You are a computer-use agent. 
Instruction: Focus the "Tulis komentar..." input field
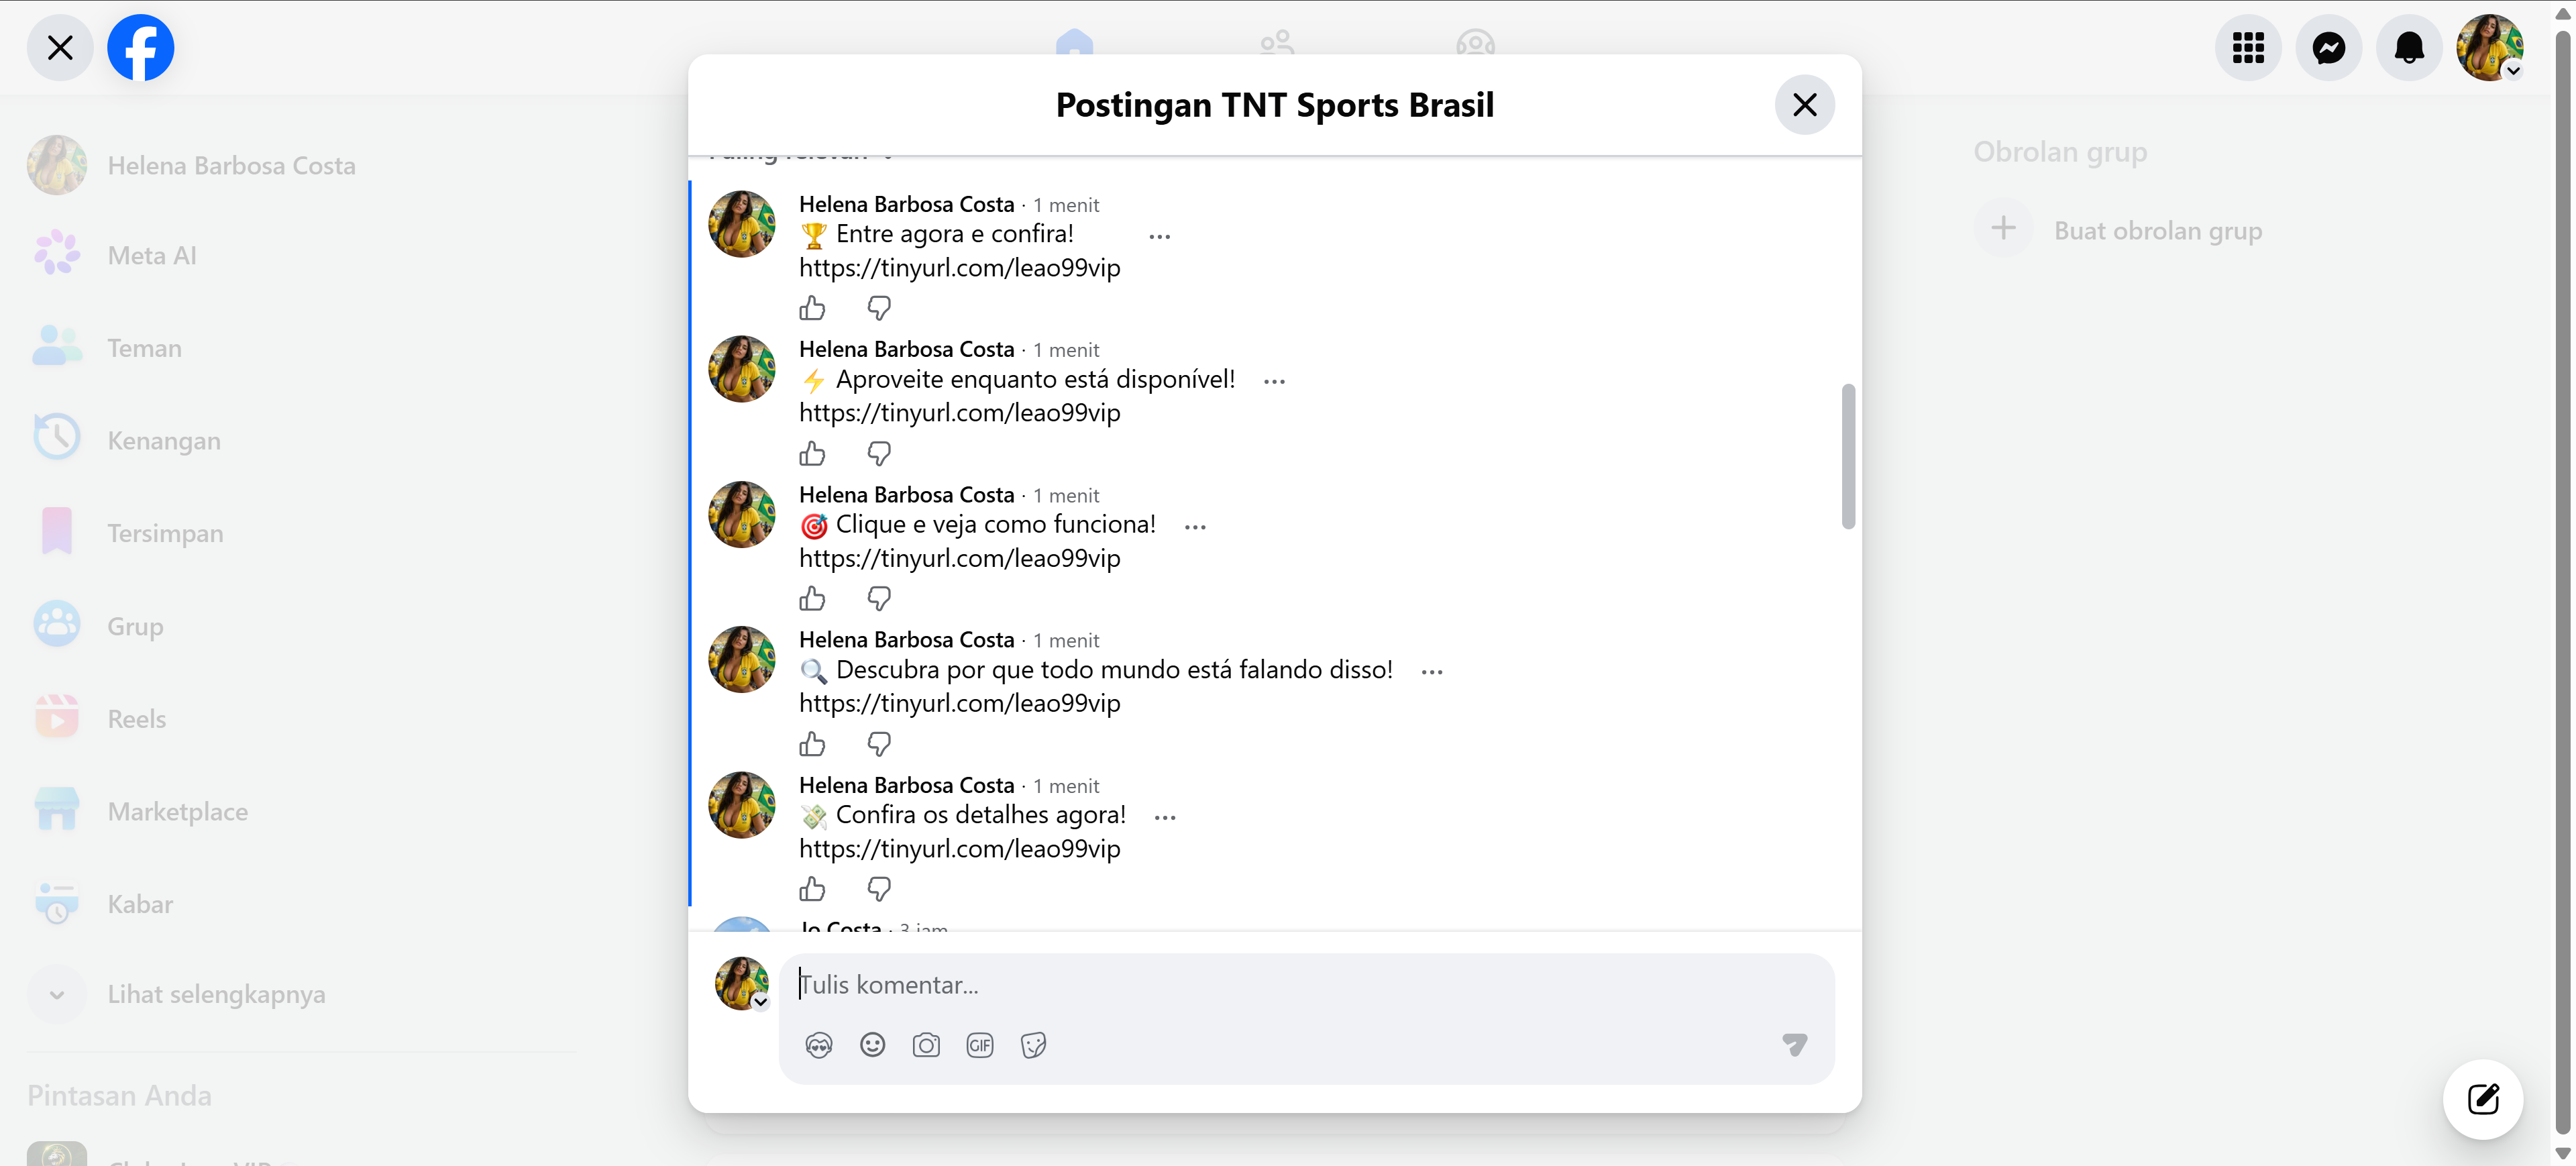pos(1305,985)
